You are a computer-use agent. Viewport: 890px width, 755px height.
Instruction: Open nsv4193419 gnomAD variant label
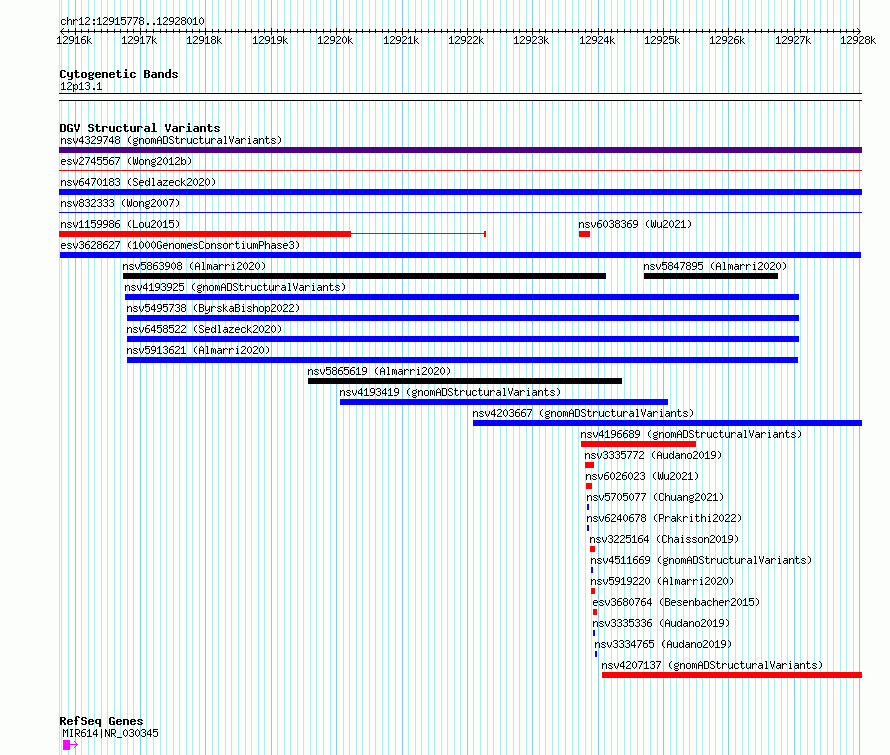(450, 392)
